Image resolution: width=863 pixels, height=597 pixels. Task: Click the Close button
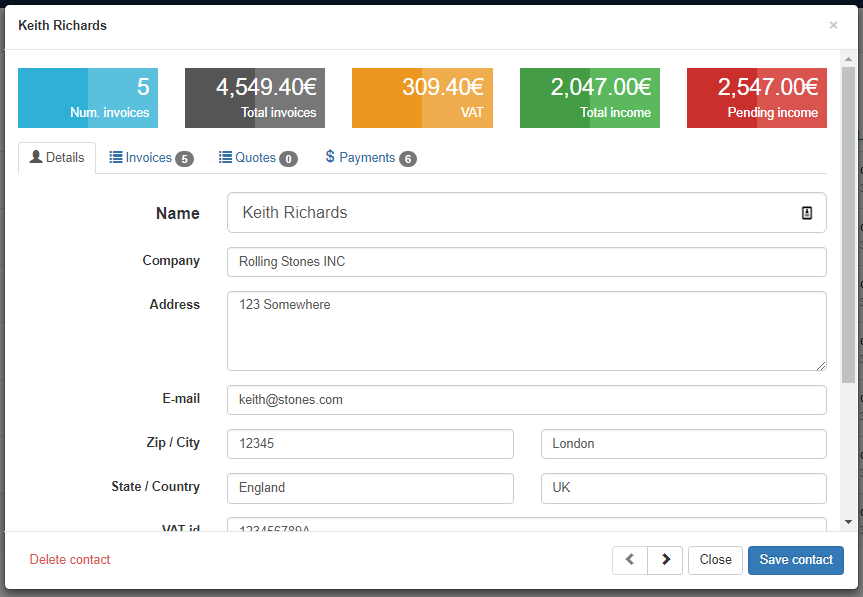coord(715,560)
